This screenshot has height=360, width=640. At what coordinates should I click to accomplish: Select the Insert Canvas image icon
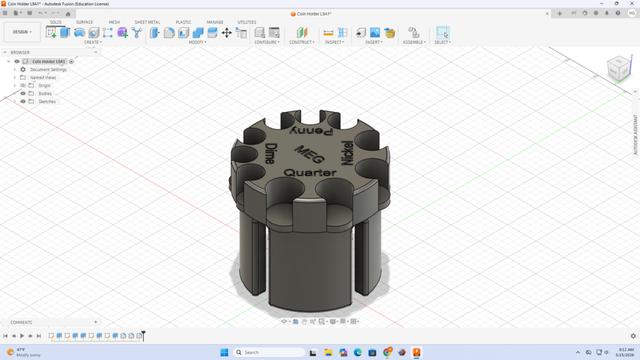375,32
